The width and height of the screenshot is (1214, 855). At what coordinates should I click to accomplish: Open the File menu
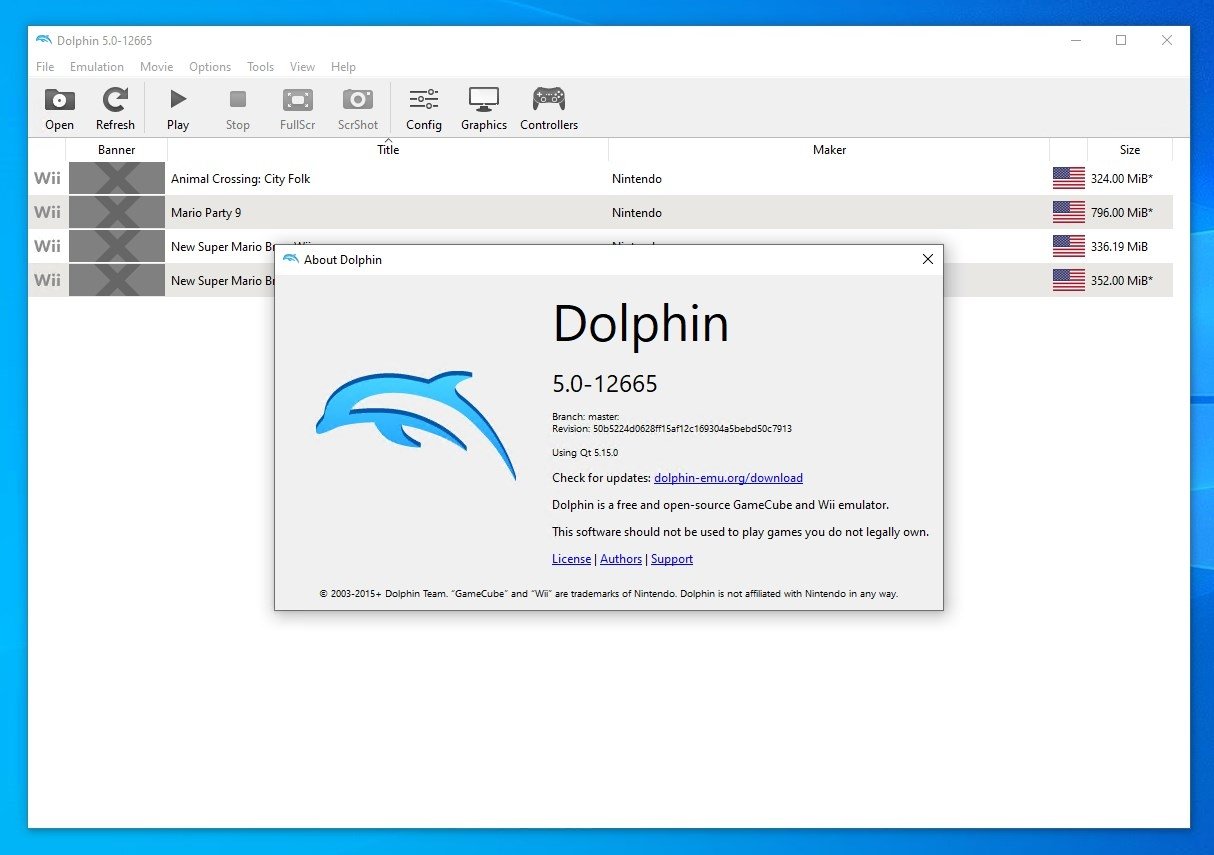pyautogui.click(x=45, y=67)
